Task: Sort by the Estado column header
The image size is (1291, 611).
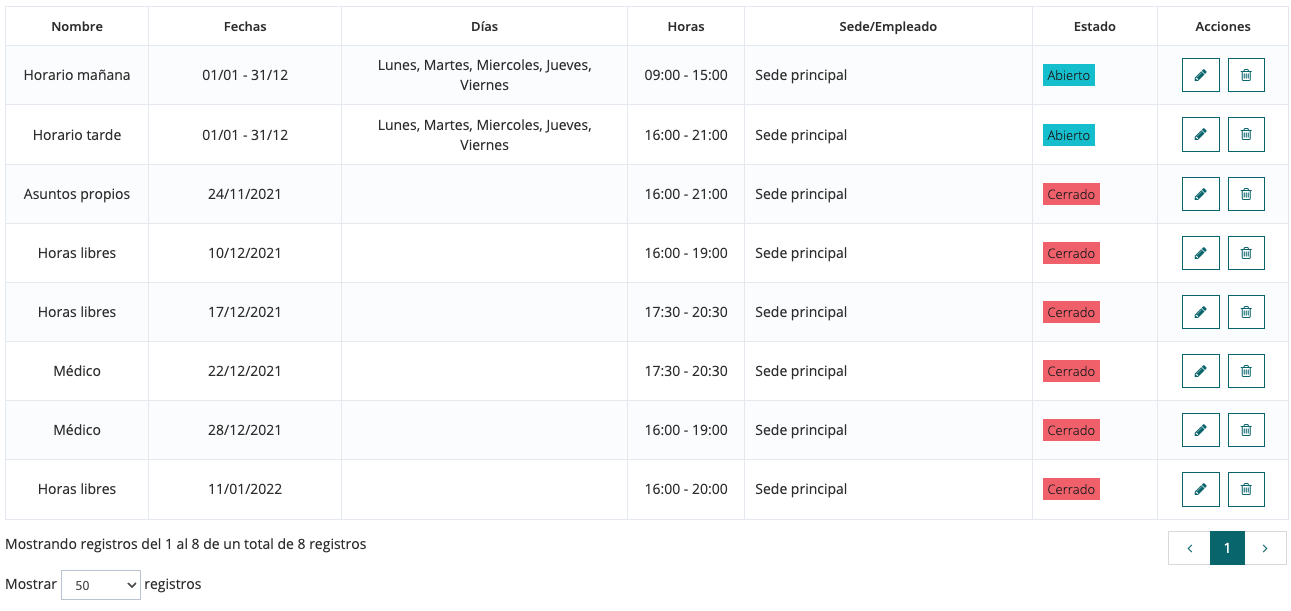Action: click(x=1095, y=26)
